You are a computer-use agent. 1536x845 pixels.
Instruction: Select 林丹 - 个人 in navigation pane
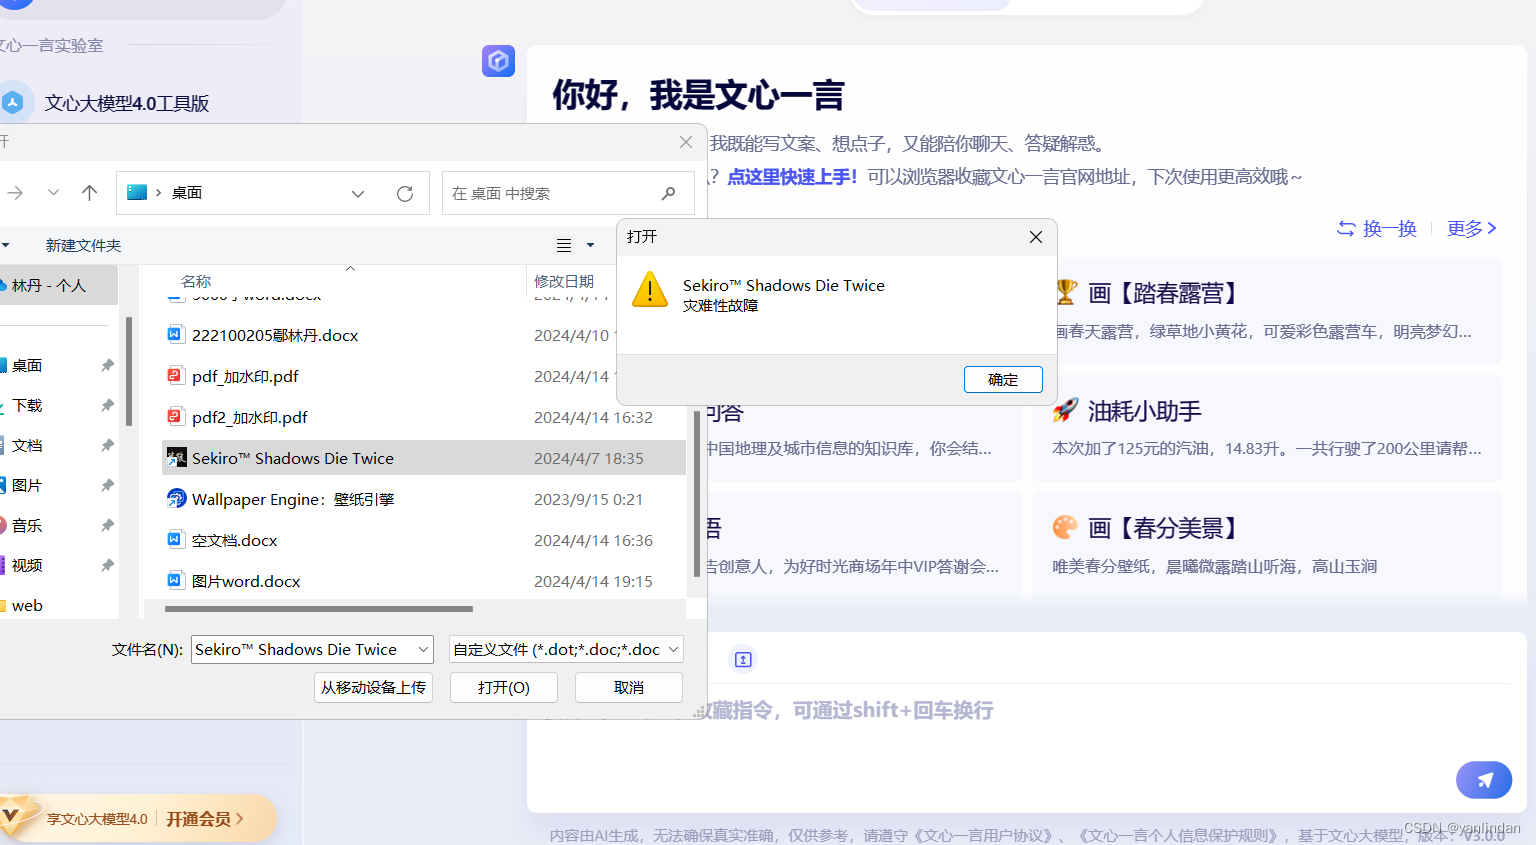(58, 285)
